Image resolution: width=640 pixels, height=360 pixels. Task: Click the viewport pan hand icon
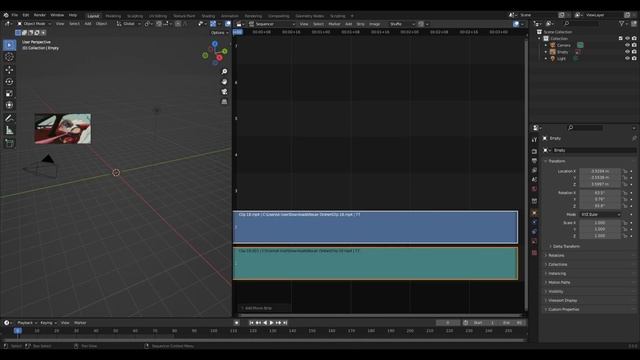click(224, 82)
